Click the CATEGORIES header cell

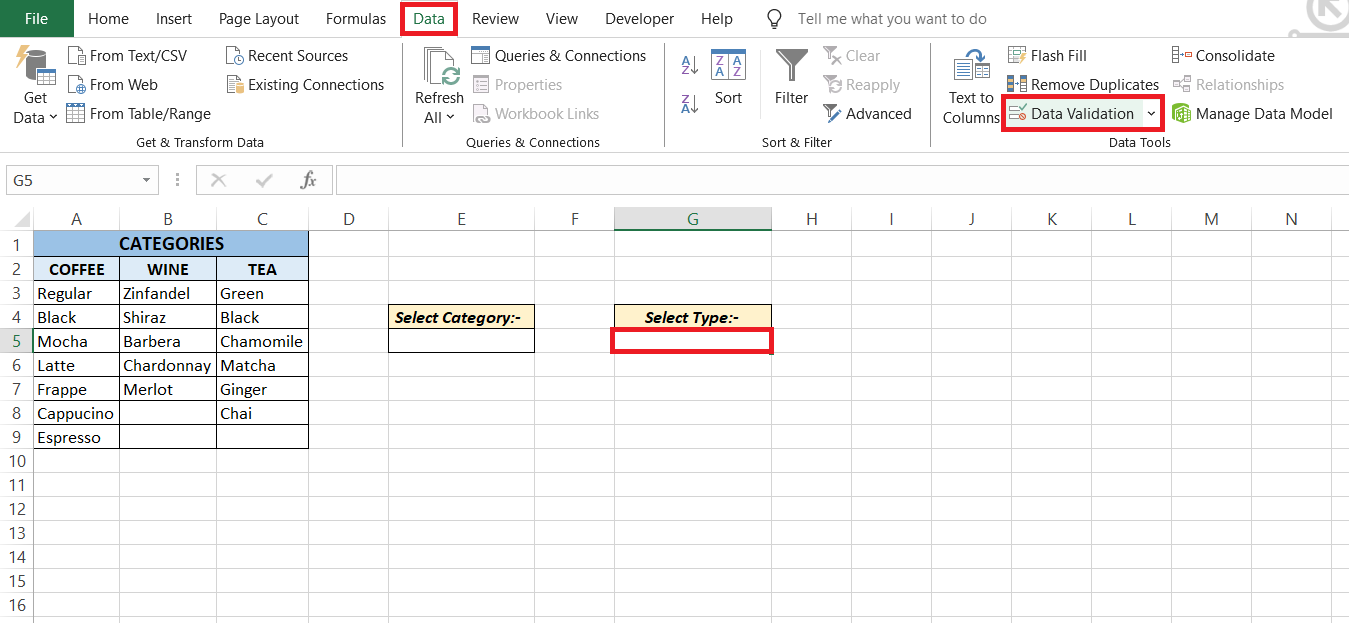(x=171, y=244)
